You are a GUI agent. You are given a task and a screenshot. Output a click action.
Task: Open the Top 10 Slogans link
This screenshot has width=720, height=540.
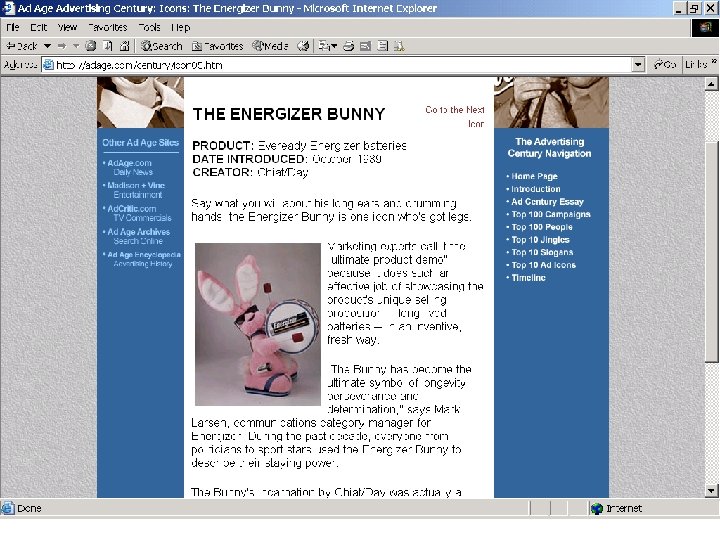(x=542, y=253)
